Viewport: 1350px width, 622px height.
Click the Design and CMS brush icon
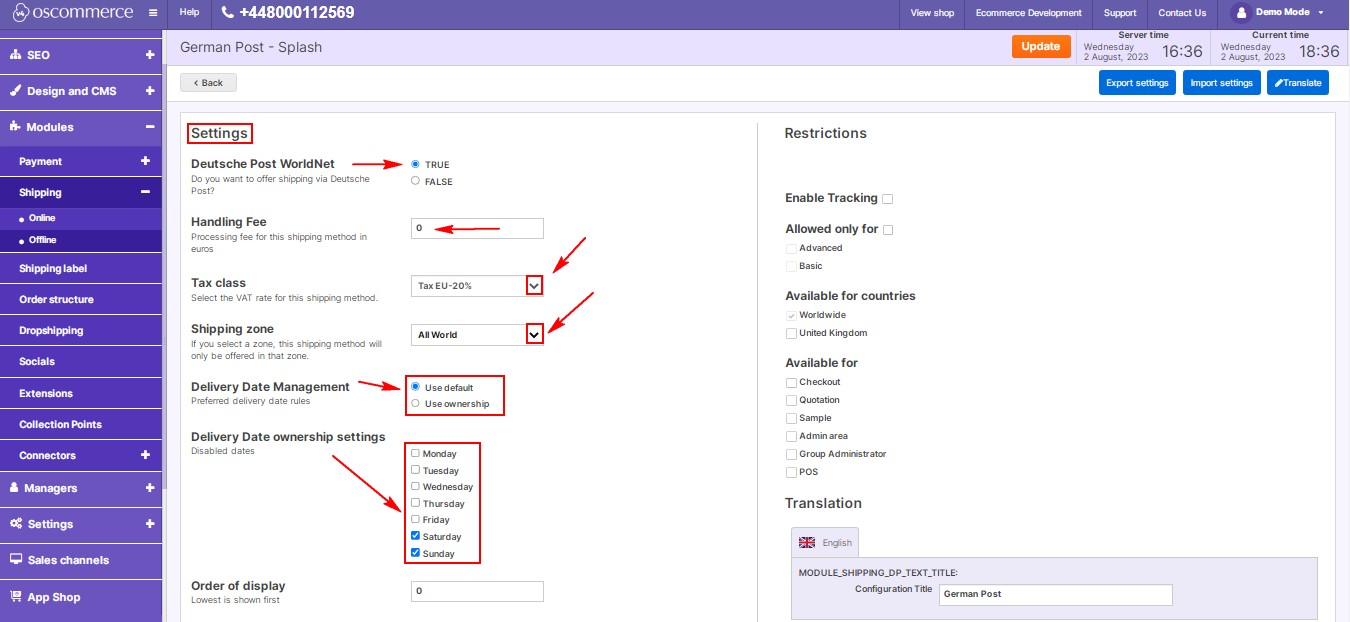click(x=15, y=91)
